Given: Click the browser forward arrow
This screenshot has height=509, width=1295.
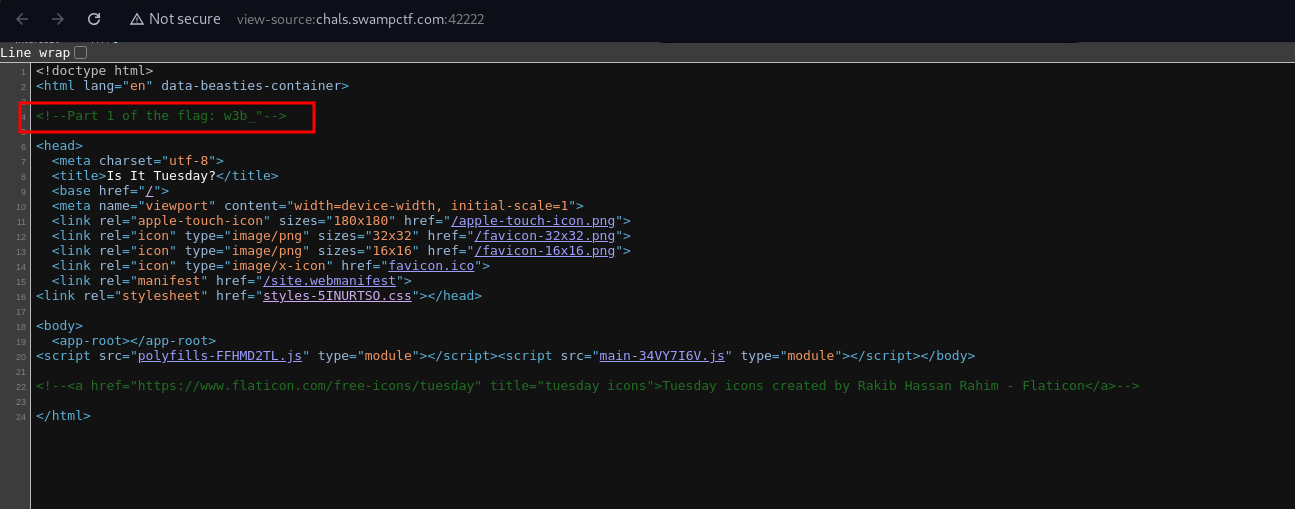Looking at the screenshot, I should coord(58,19).
